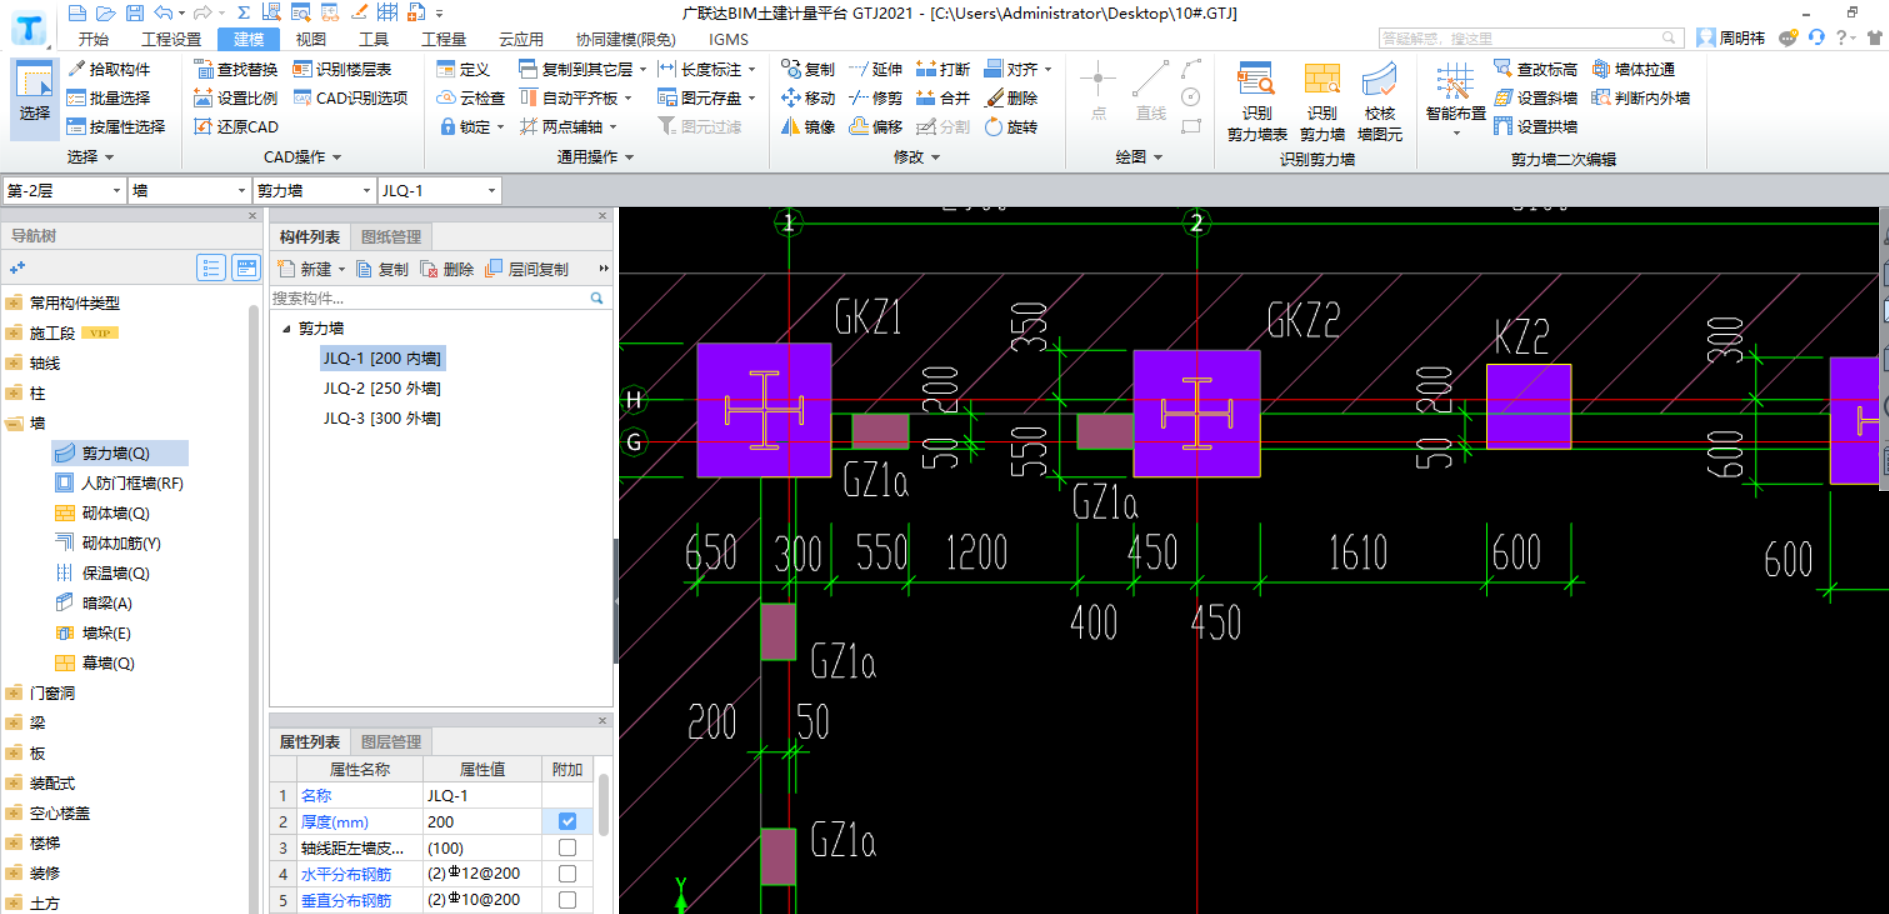
Task: Select JLQ-3 [300 外墙] component
Action: tap(381, 418)
